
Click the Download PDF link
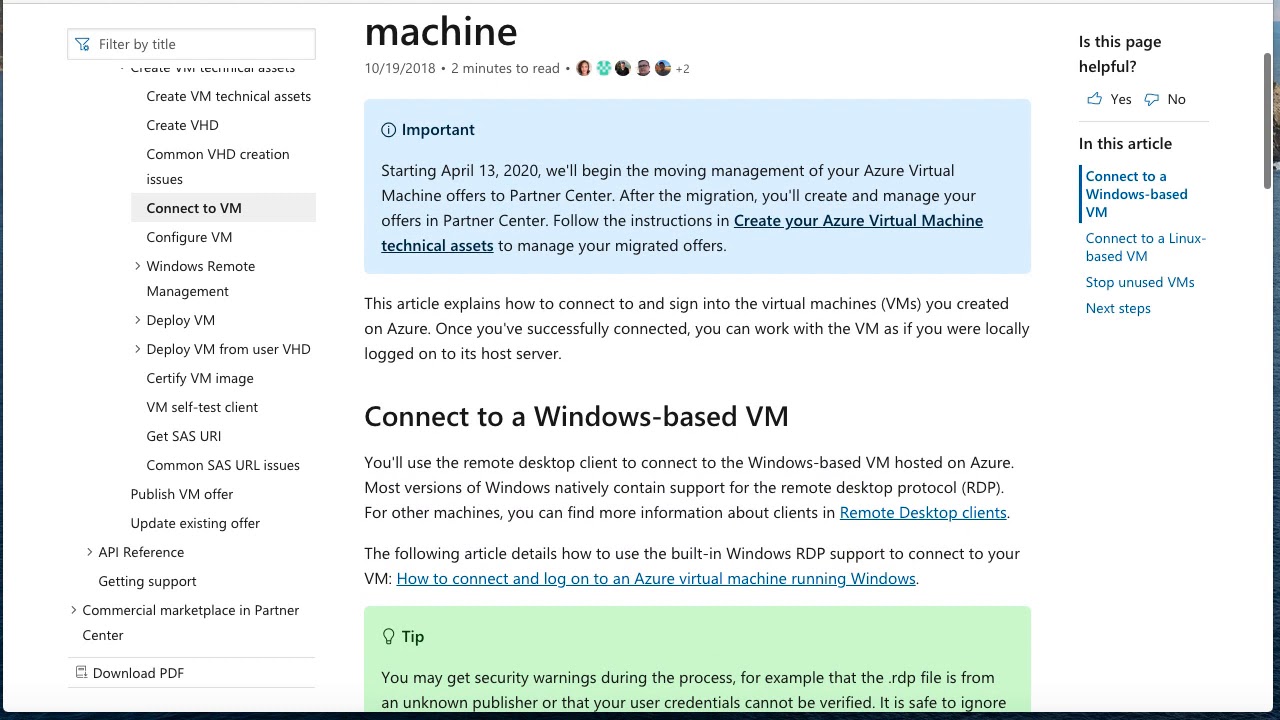[x=138, y=673]
